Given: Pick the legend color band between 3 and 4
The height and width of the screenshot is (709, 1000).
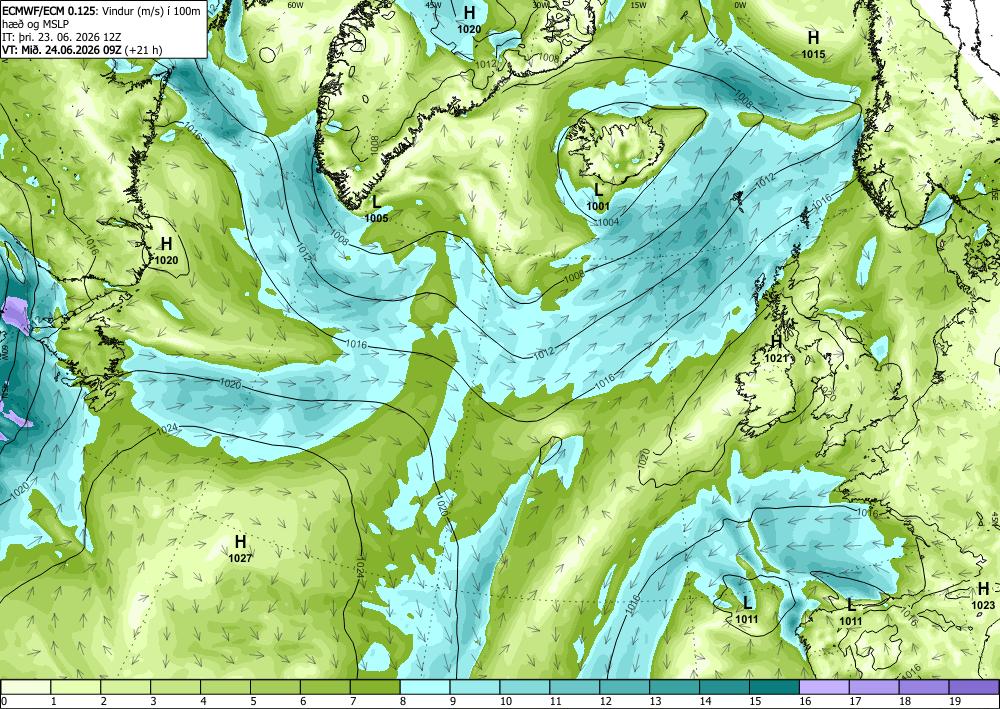Looking at the screenshot, I should 175,687.
